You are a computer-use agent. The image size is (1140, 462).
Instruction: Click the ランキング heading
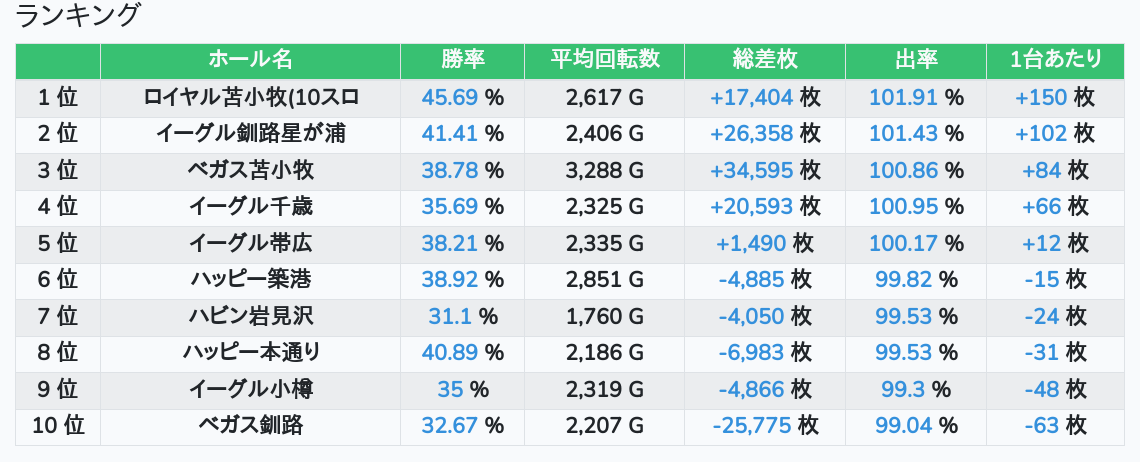79,16
